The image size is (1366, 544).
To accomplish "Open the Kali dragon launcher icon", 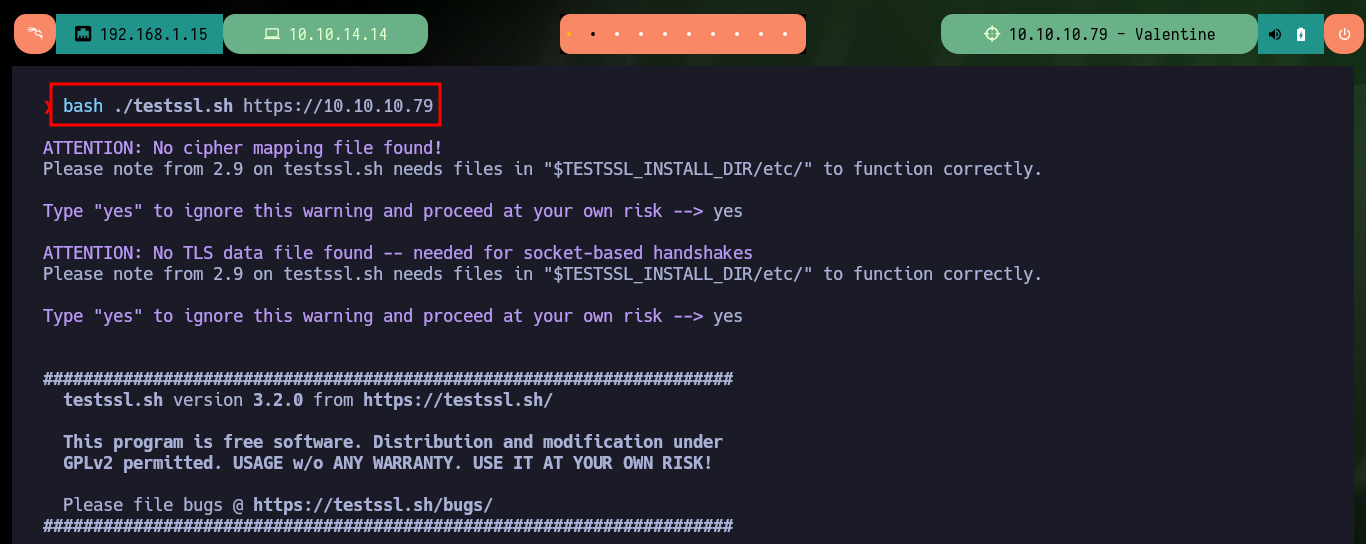I will 35,34.
